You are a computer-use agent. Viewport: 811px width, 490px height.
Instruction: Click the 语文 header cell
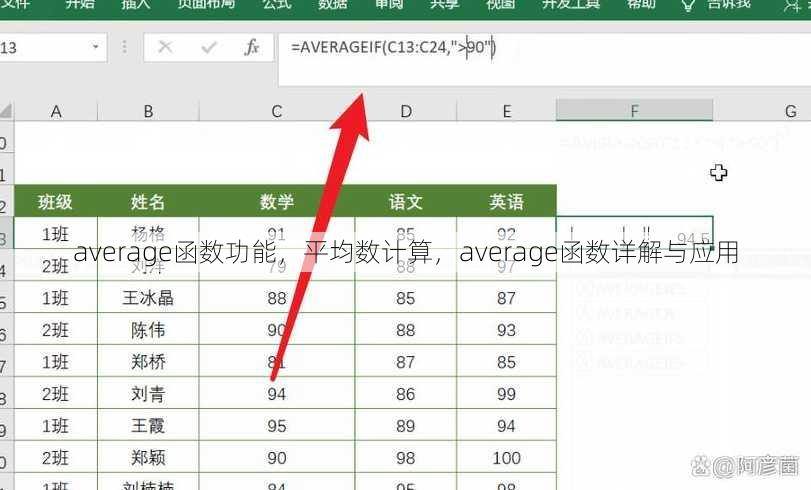(x=406, y=201)
